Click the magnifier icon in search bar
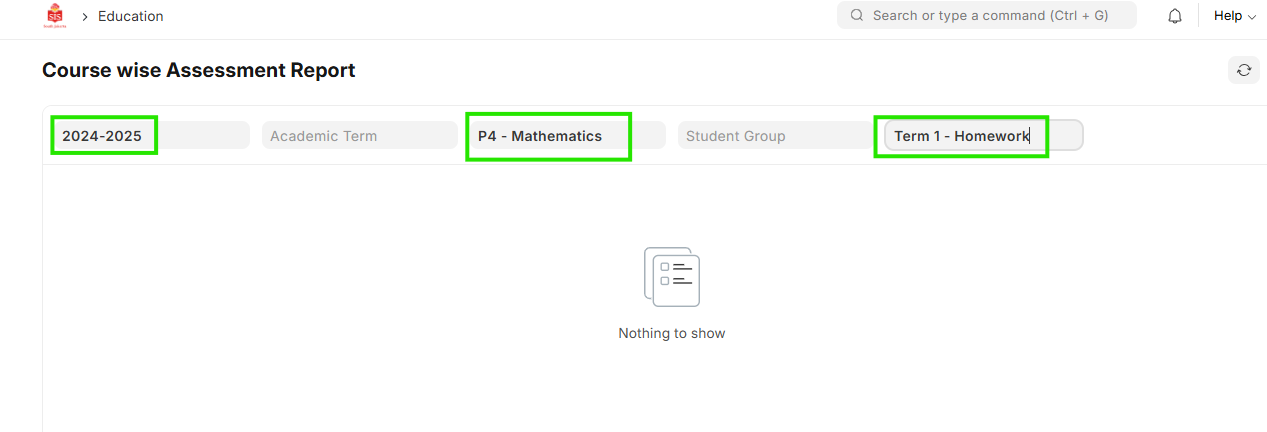Image resolution: width=1267 pixels, height=432 pixels. (x=857, y=16)
